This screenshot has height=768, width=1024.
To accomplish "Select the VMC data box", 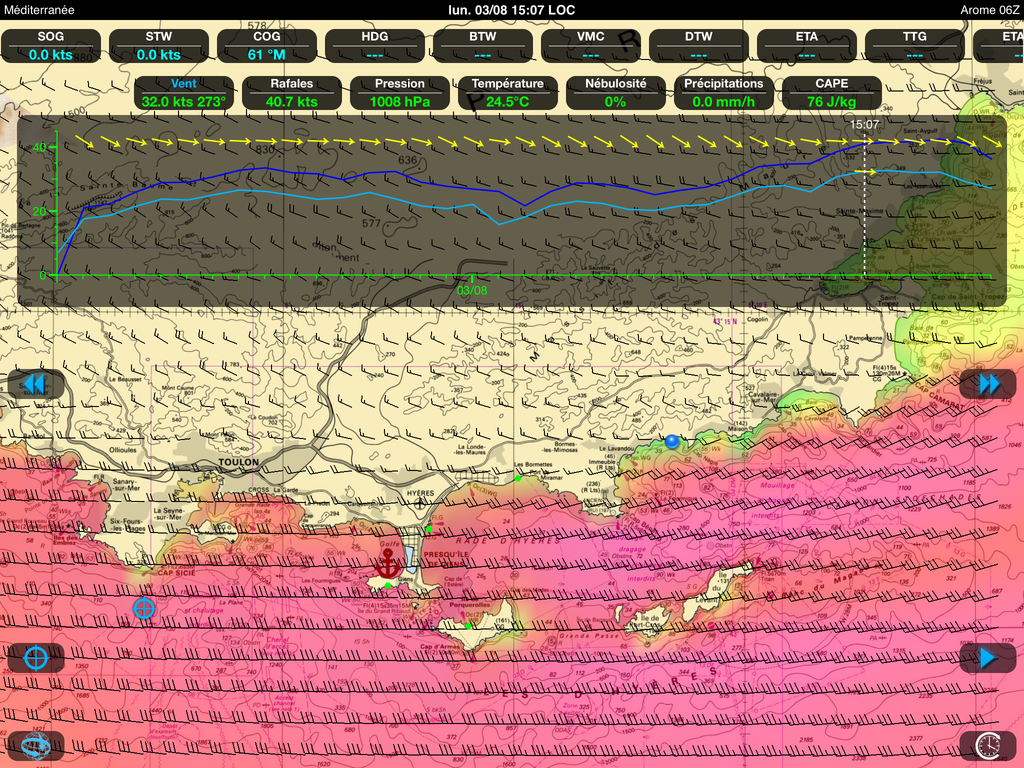I will point(590,46).
